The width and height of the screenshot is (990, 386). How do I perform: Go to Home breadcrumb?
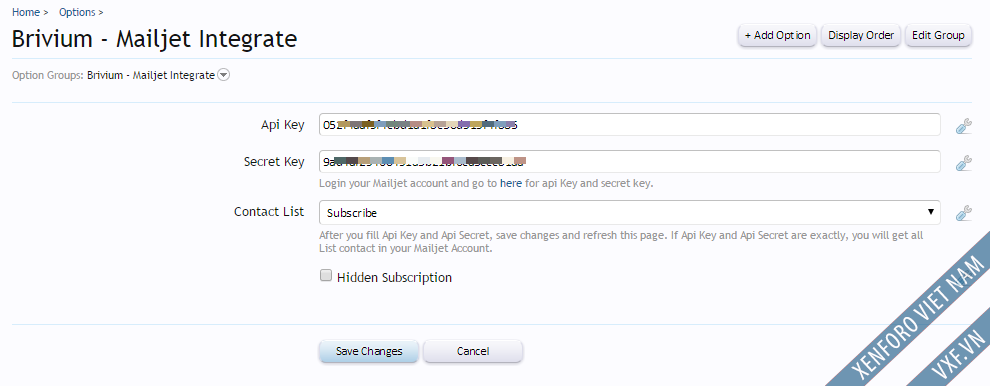point(25,12)
